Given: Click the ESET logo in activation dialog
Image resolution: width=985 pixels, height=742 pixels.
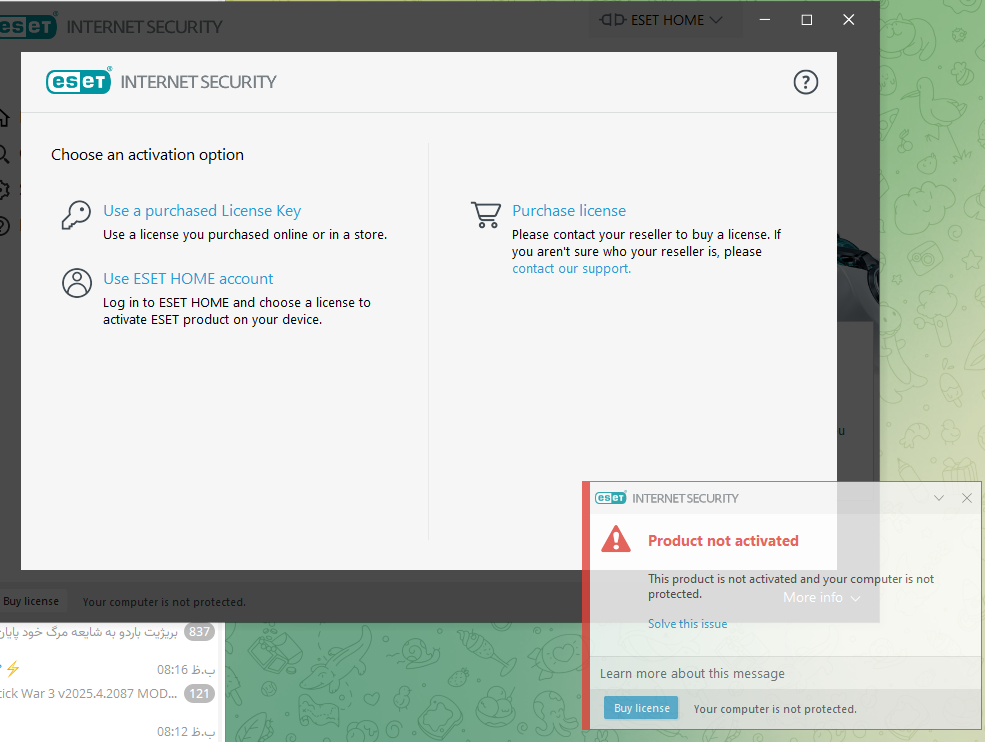Looking at the screenshot, I should click(x=79, y=82).
